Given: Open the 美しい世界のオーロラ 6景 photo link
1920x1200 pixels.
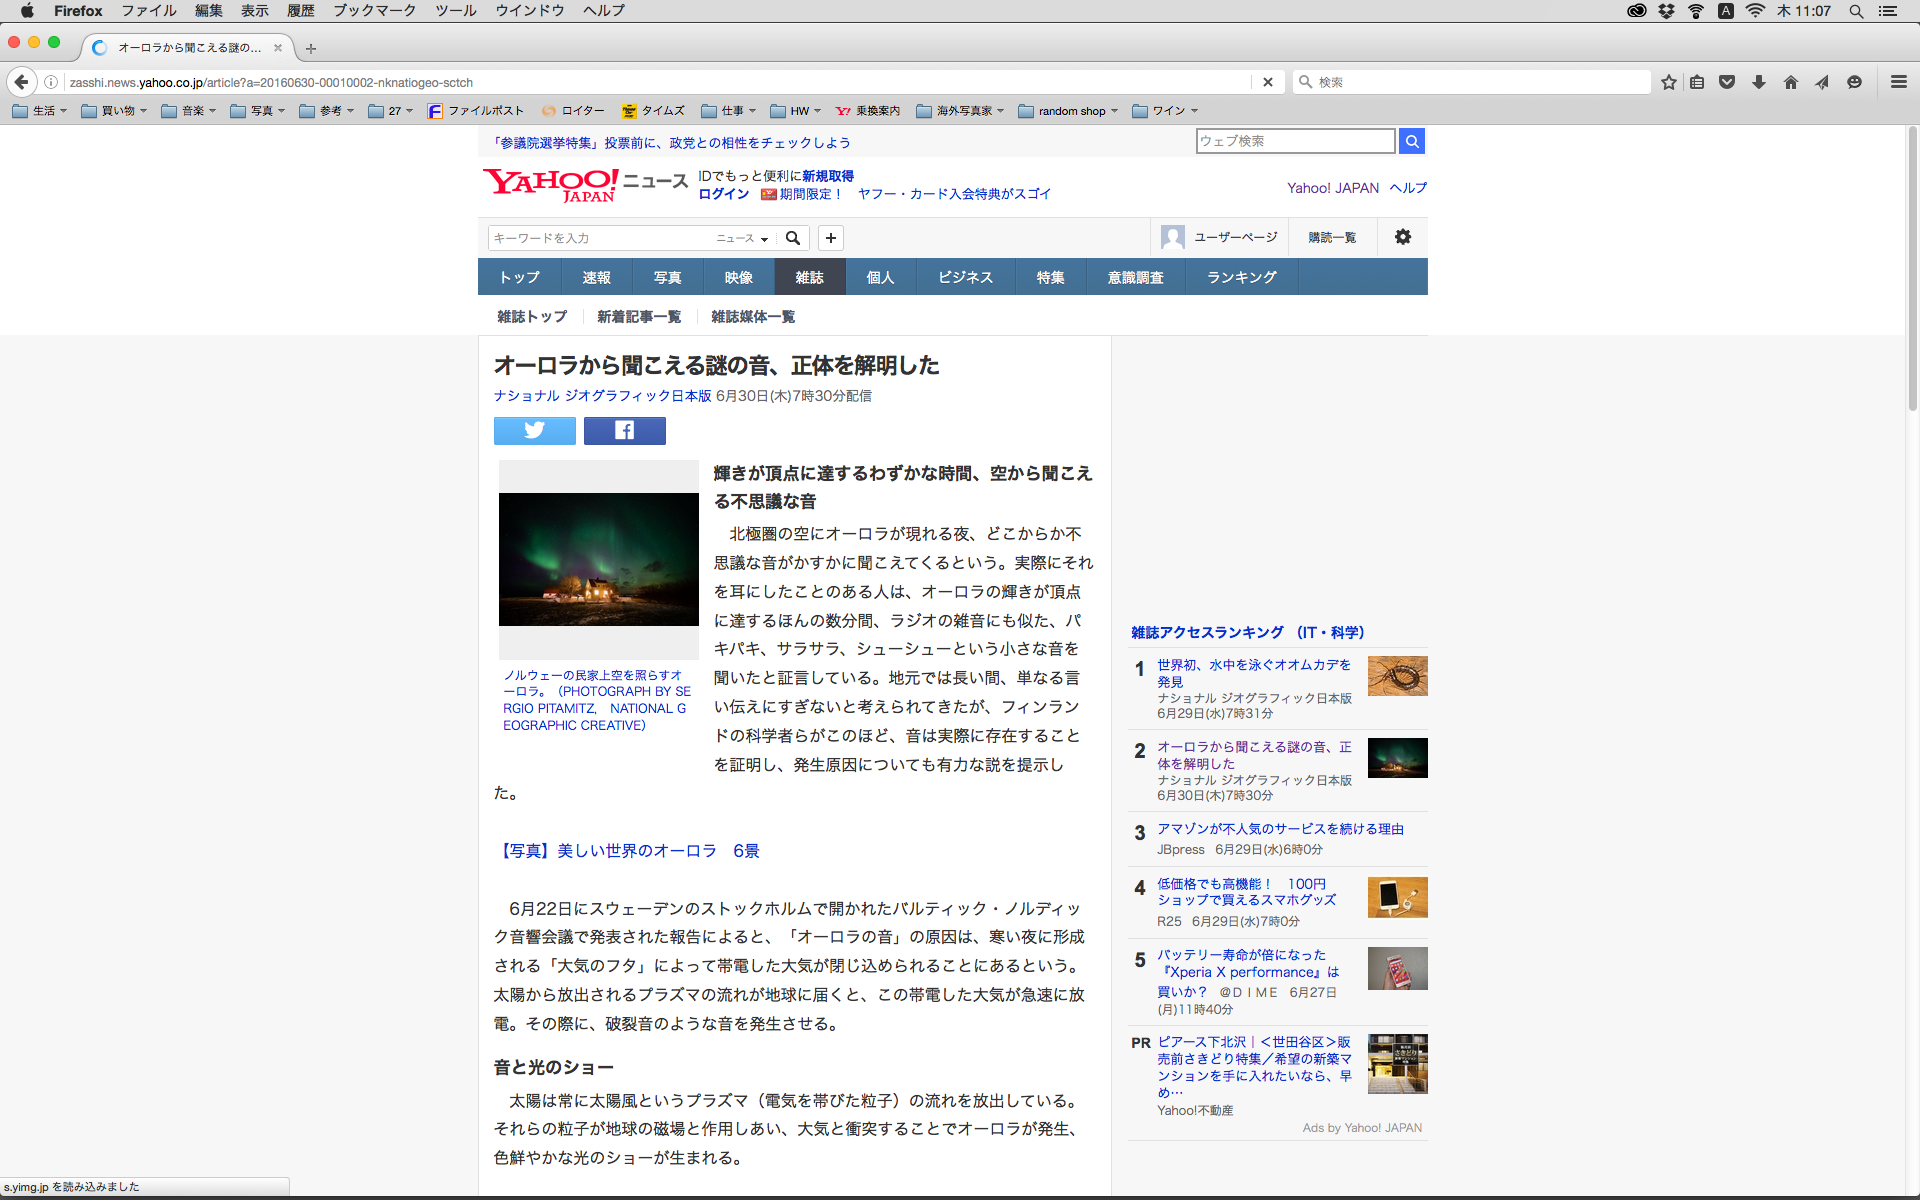Looking at the screenshot, I should point(627,851).
